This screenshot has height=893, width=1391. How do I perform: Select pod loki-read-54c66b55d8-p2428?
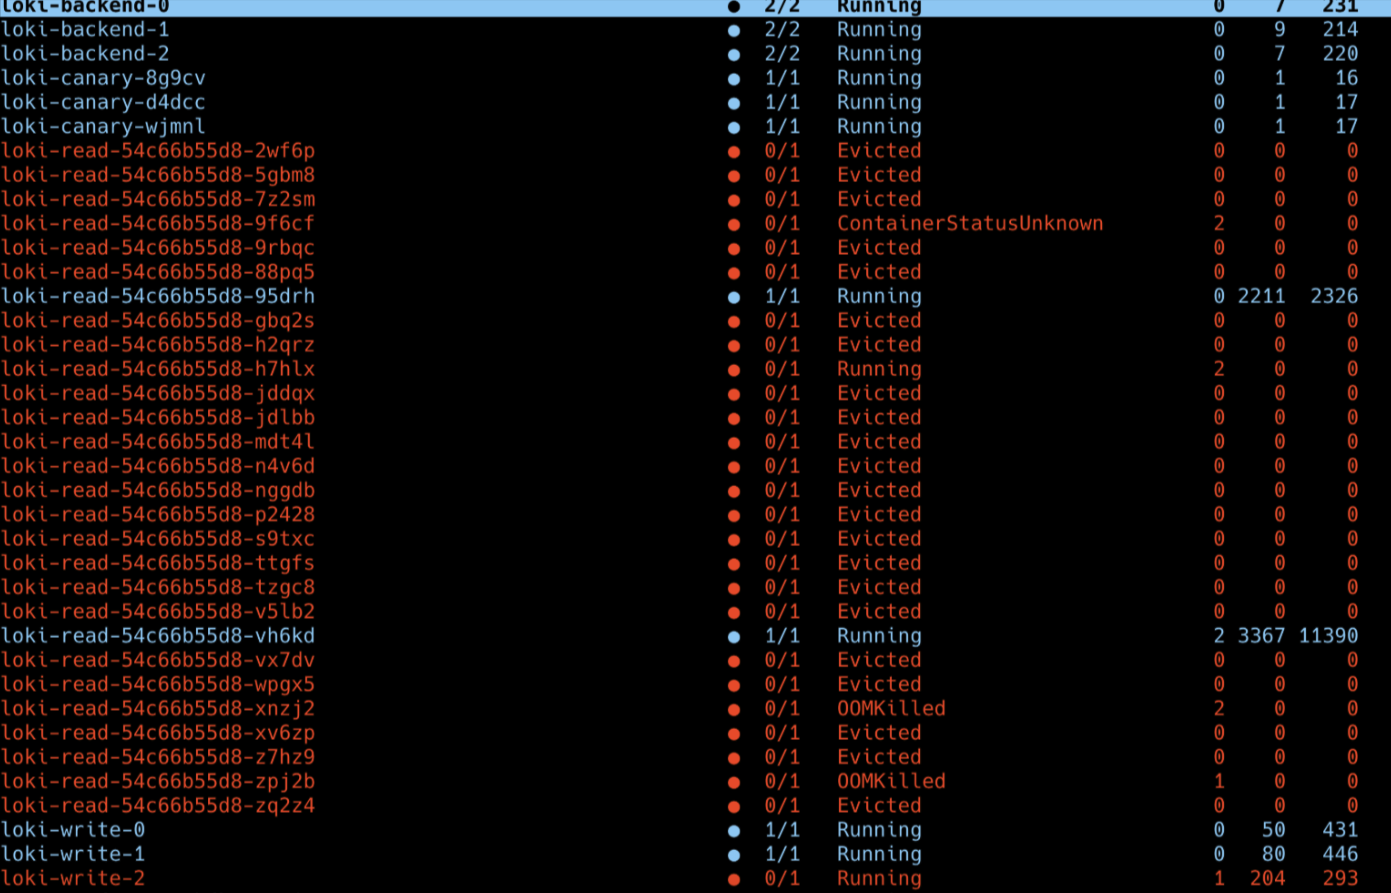(158, 514)
